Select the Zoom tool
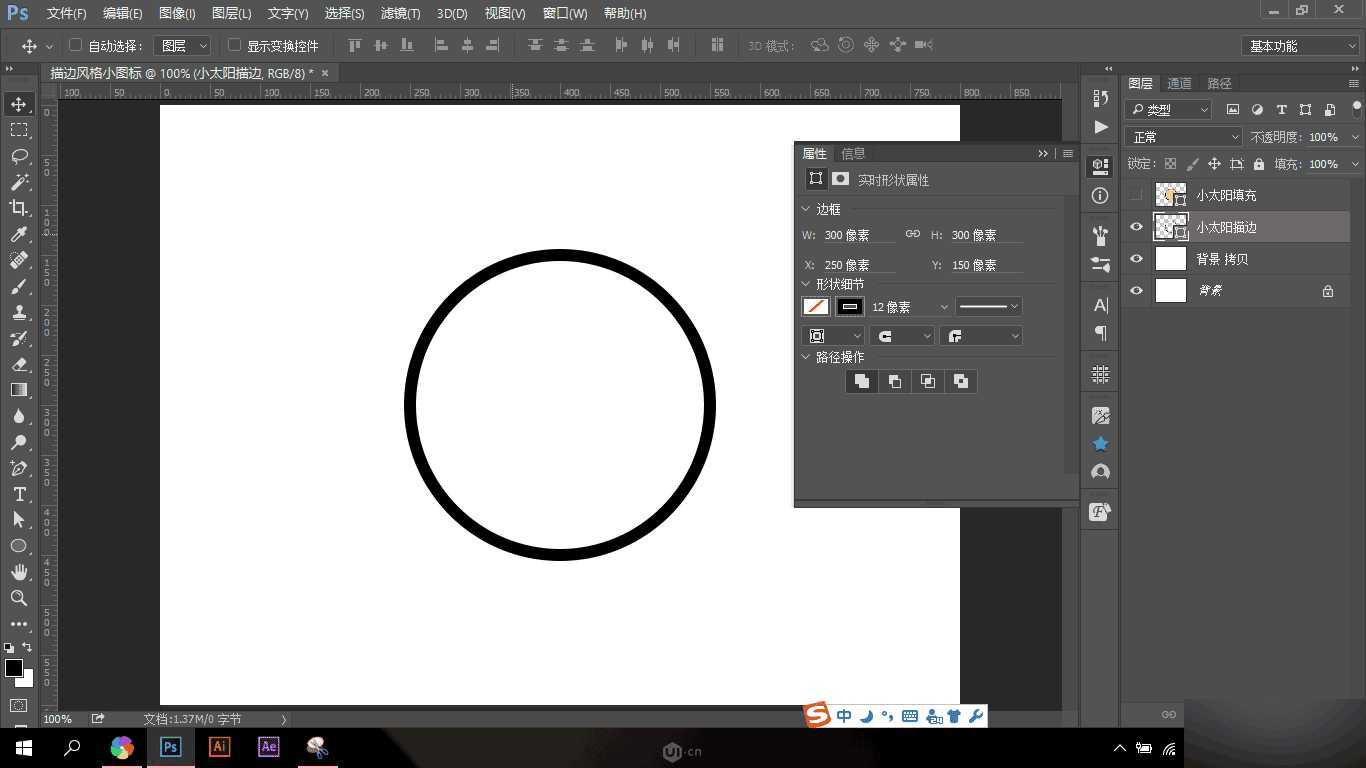Screen dimensions: 1366x768 click(18, 598)
